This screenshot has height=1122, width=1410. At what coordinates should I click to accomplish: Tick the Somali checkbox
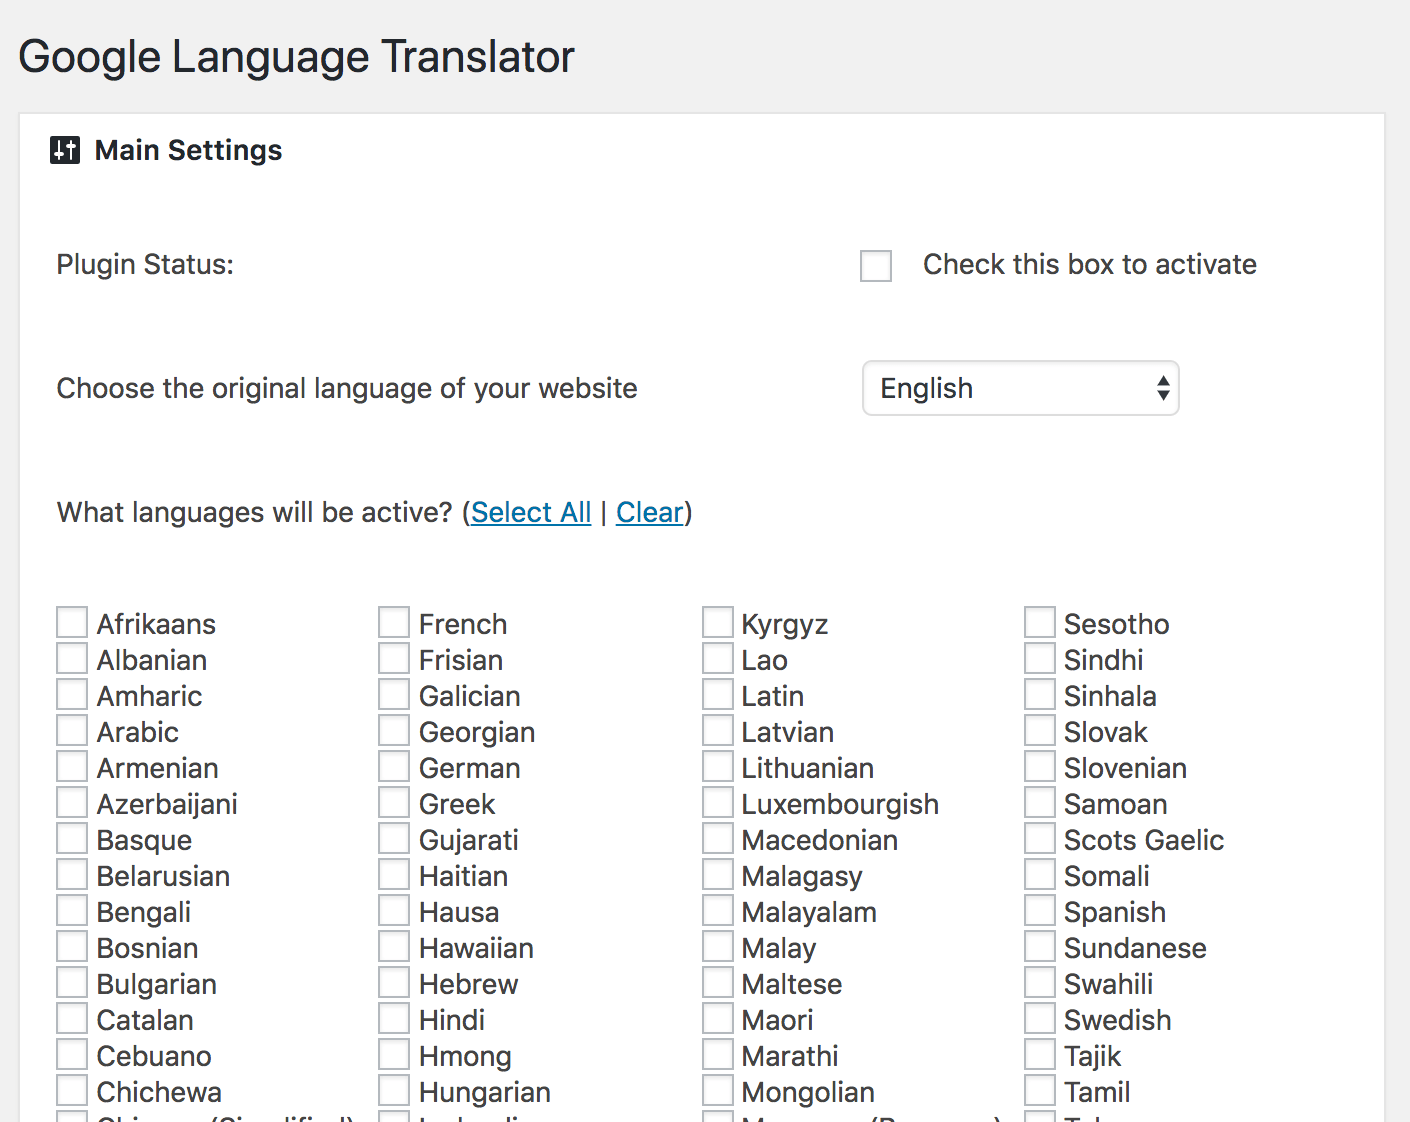[x=1040, y=874]
